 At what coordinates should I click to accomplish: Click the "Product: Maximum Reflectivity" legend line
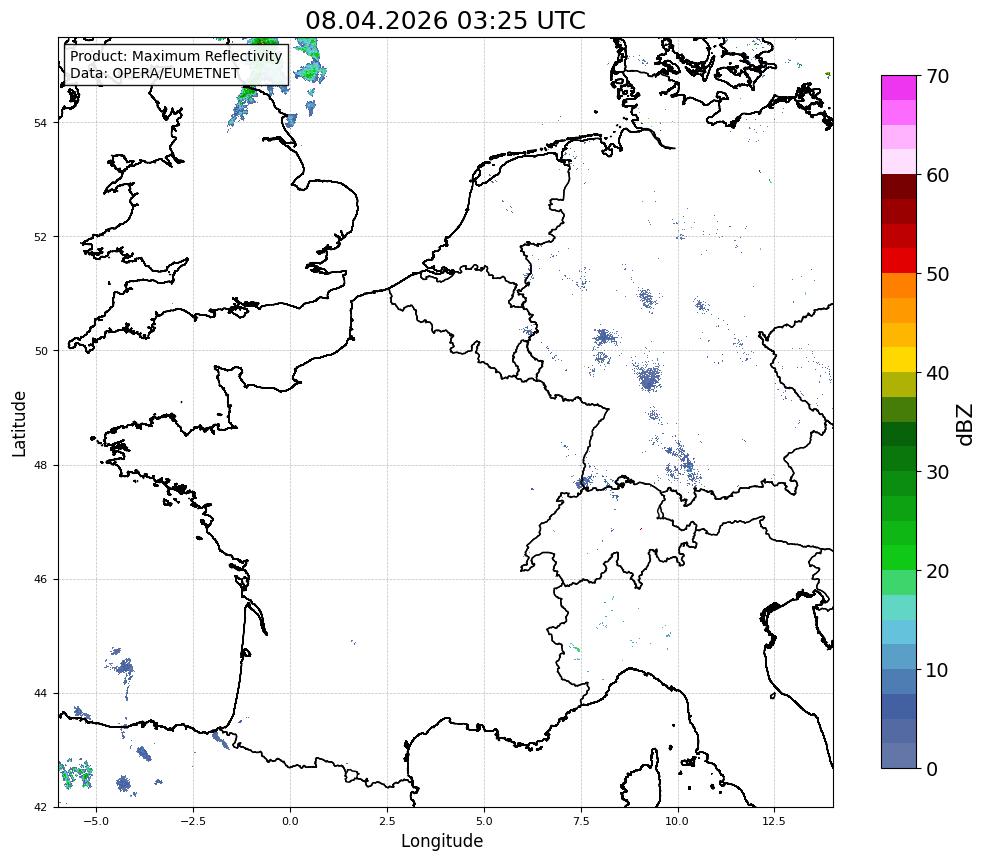click(176, 56)
